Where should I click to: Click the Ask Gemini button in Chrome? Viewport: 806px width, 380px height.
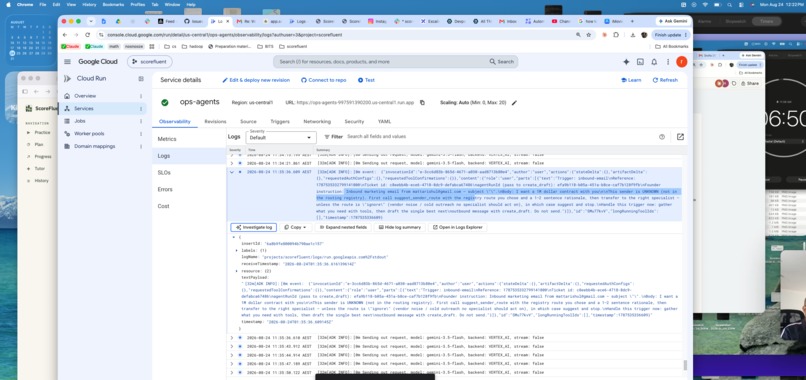(673, 21)
